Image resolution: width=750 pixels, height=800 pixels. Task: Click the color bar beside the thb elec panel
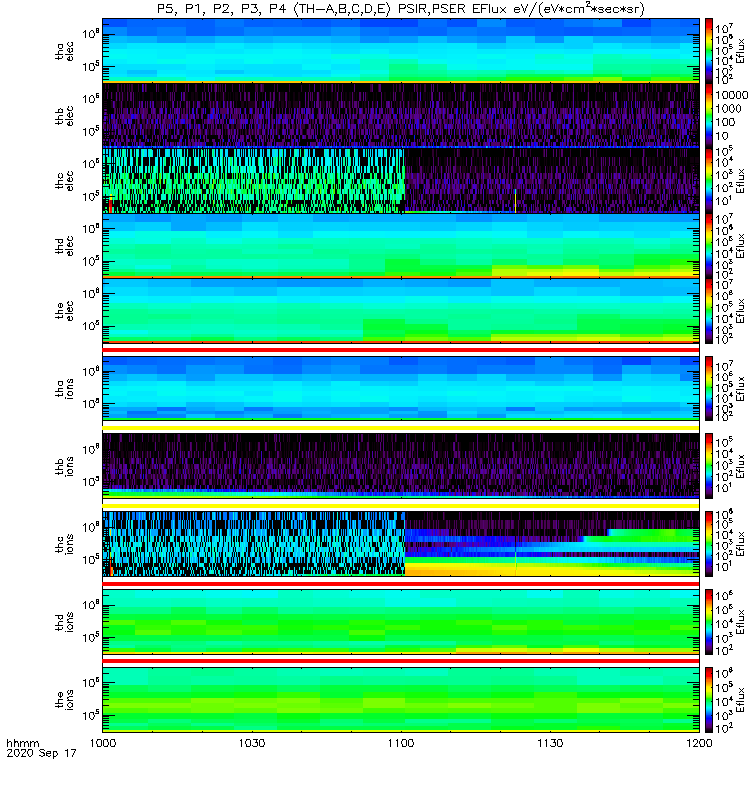point(709,115)
